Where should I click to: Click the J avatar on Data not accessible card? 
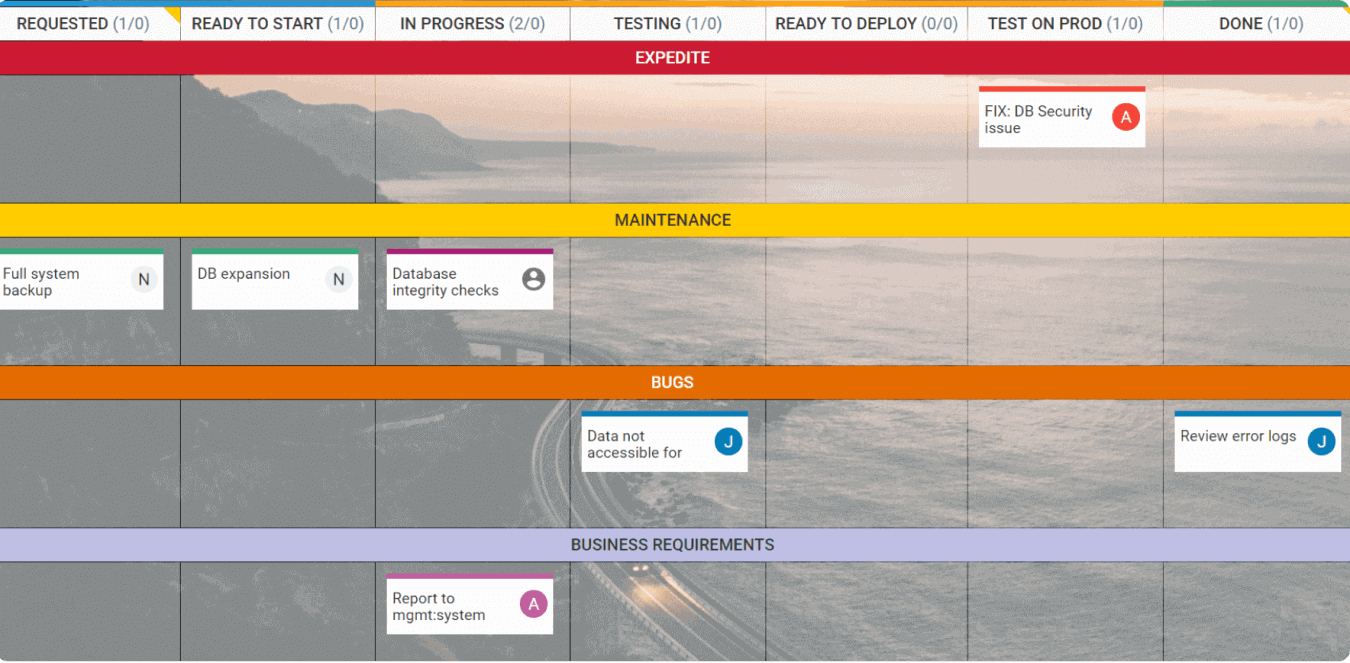(x=727, y=441)
